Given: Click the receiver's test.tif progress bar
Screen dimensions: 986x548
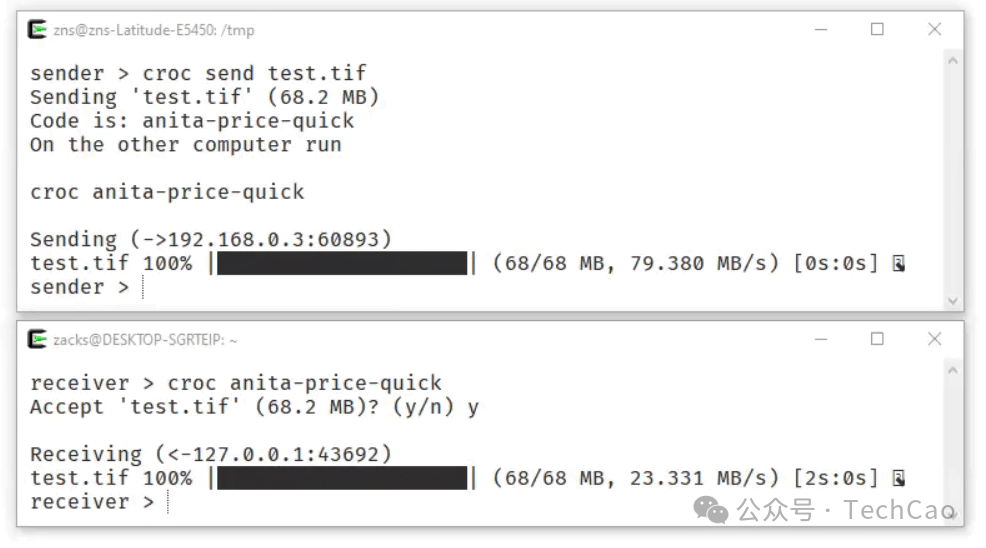Looking at the screenshot, I should pos(342,479).
